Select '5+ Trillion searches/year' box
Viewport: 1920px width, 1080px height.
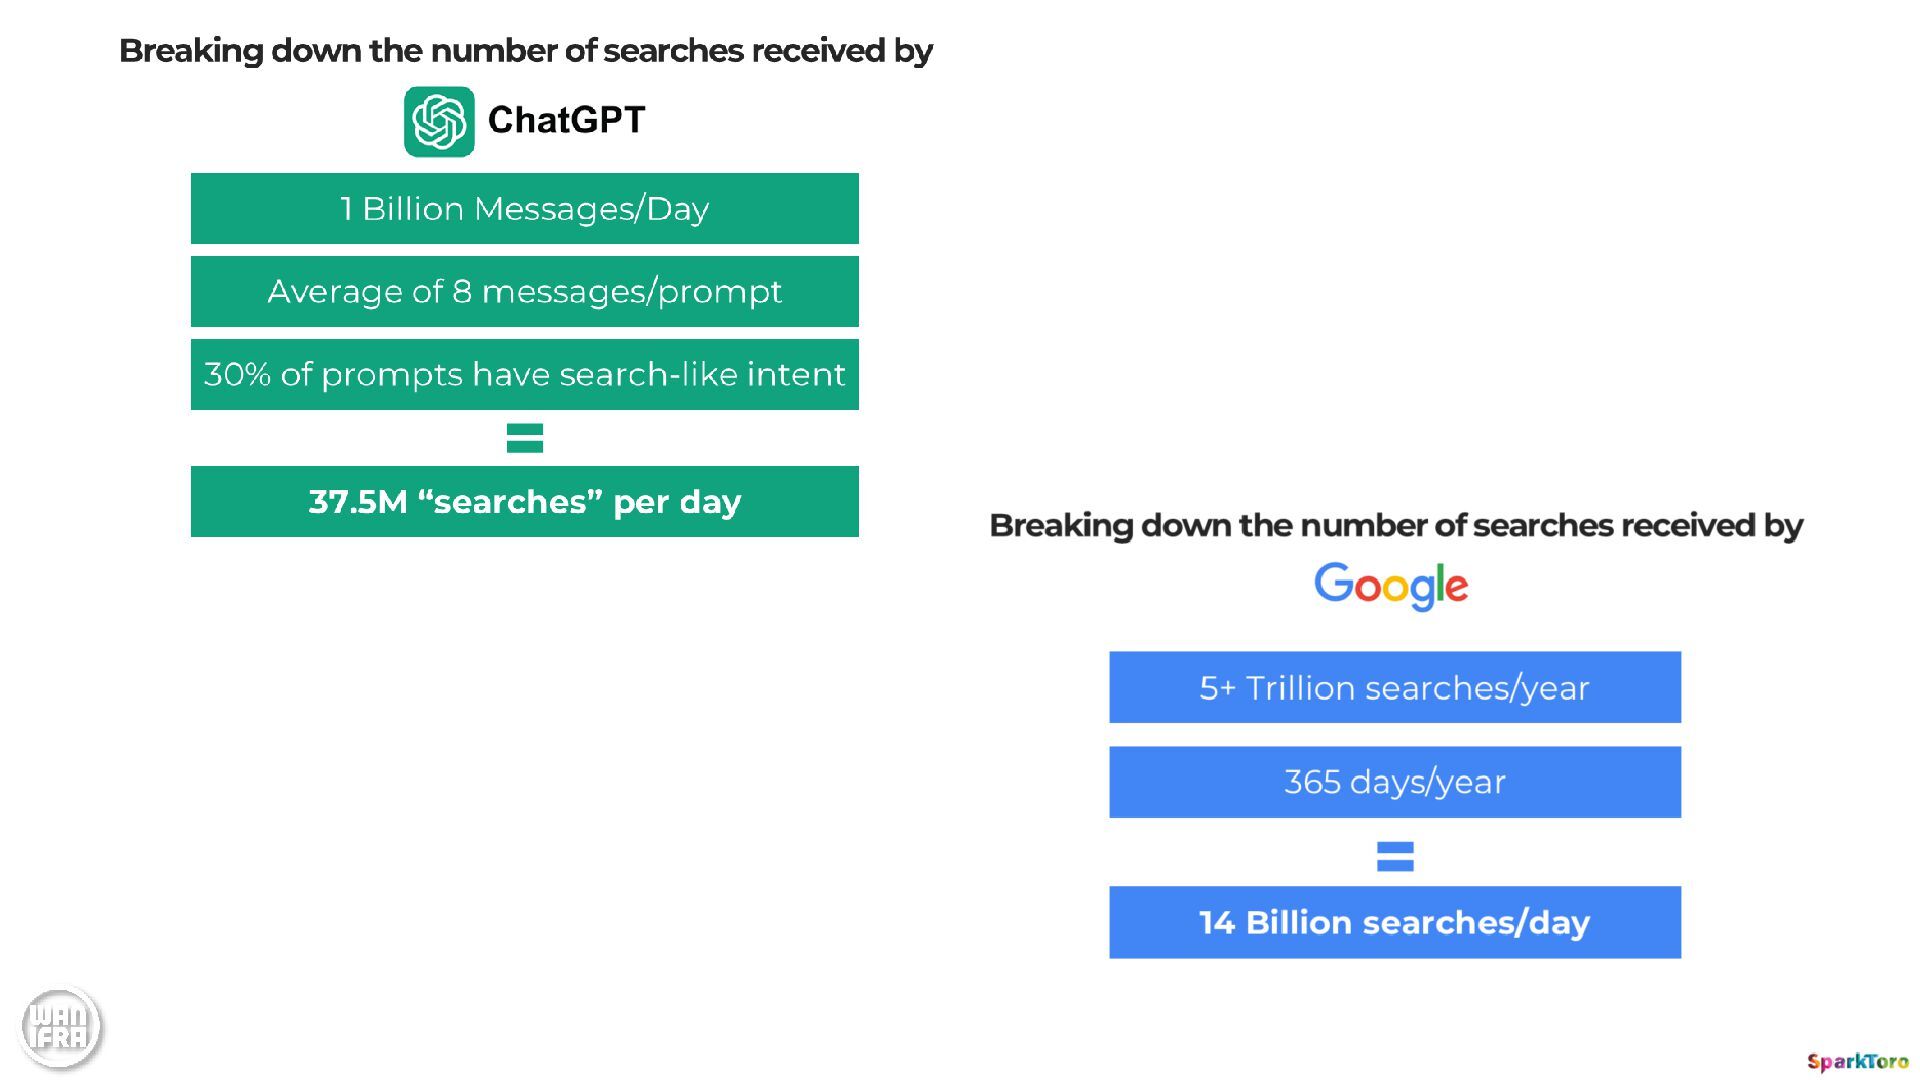(1394, 687)
